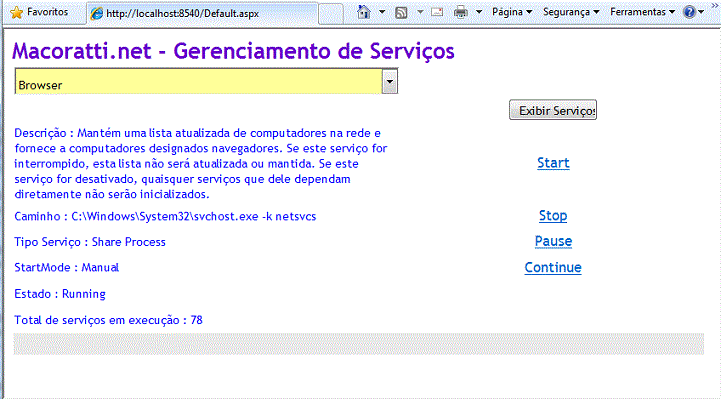The width and height of the screenshot is (721, 399).
Task: Expand the Print dropdown arrow
Action: pos(479,12)
